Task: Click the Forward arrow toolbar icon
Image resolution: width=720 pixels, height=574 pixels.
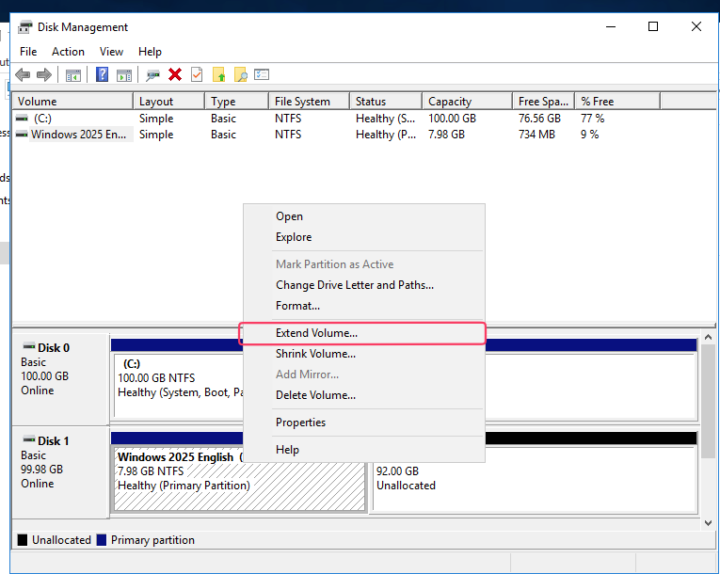Action: (x=43, y=75)
